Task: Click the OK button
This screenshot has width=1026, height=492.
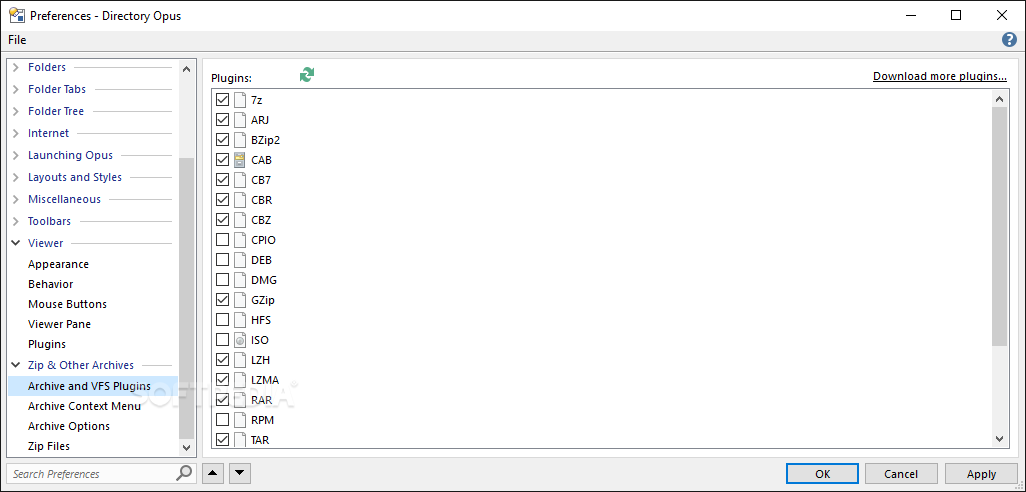Action: (823, 474)
